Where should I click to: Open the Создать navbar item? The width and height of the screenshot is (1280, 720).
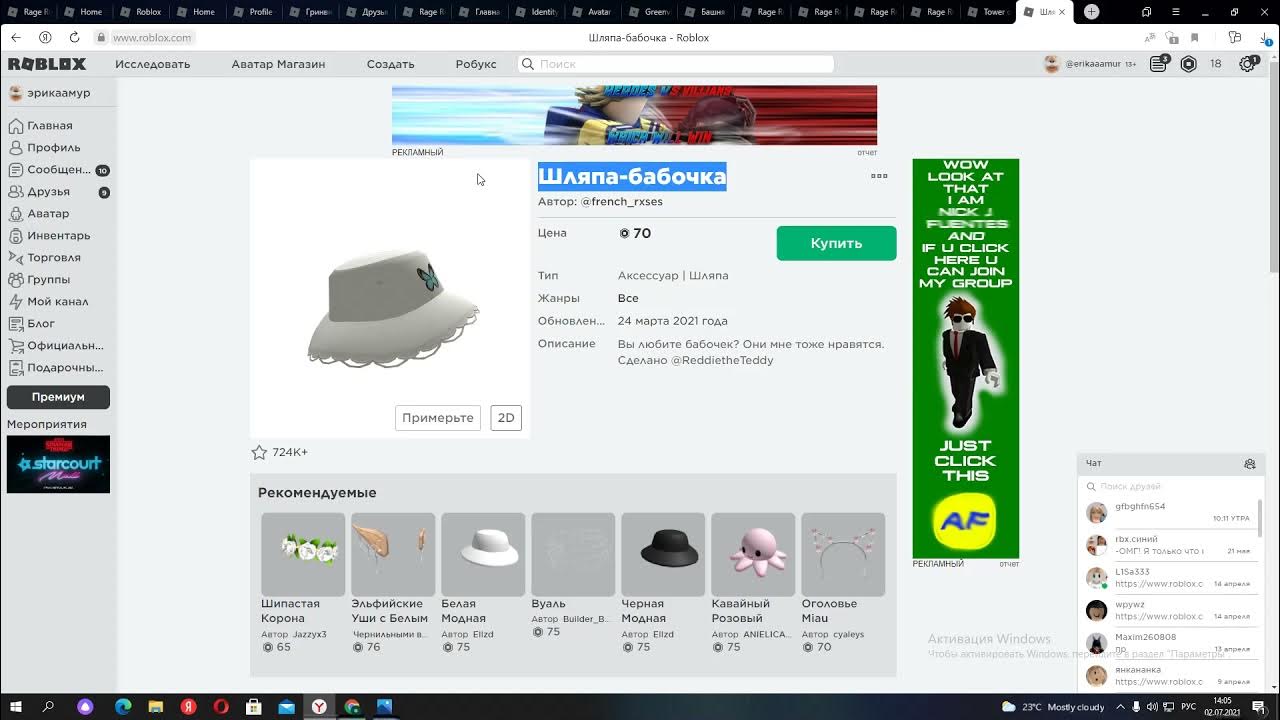(390, 64)
